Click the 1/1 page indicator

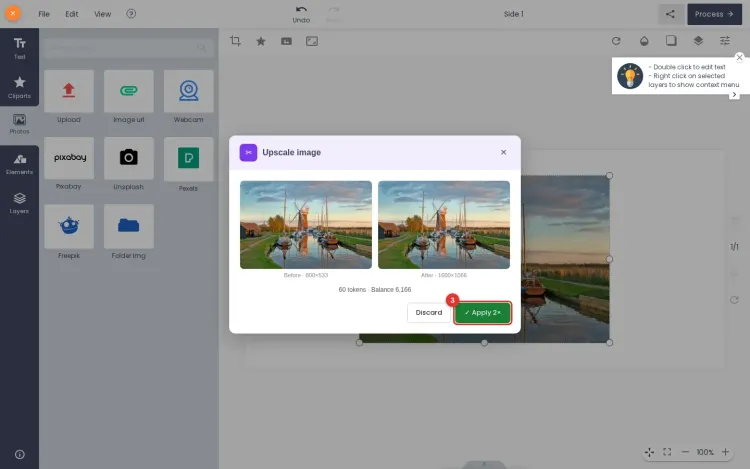click(x=734, y=247)
